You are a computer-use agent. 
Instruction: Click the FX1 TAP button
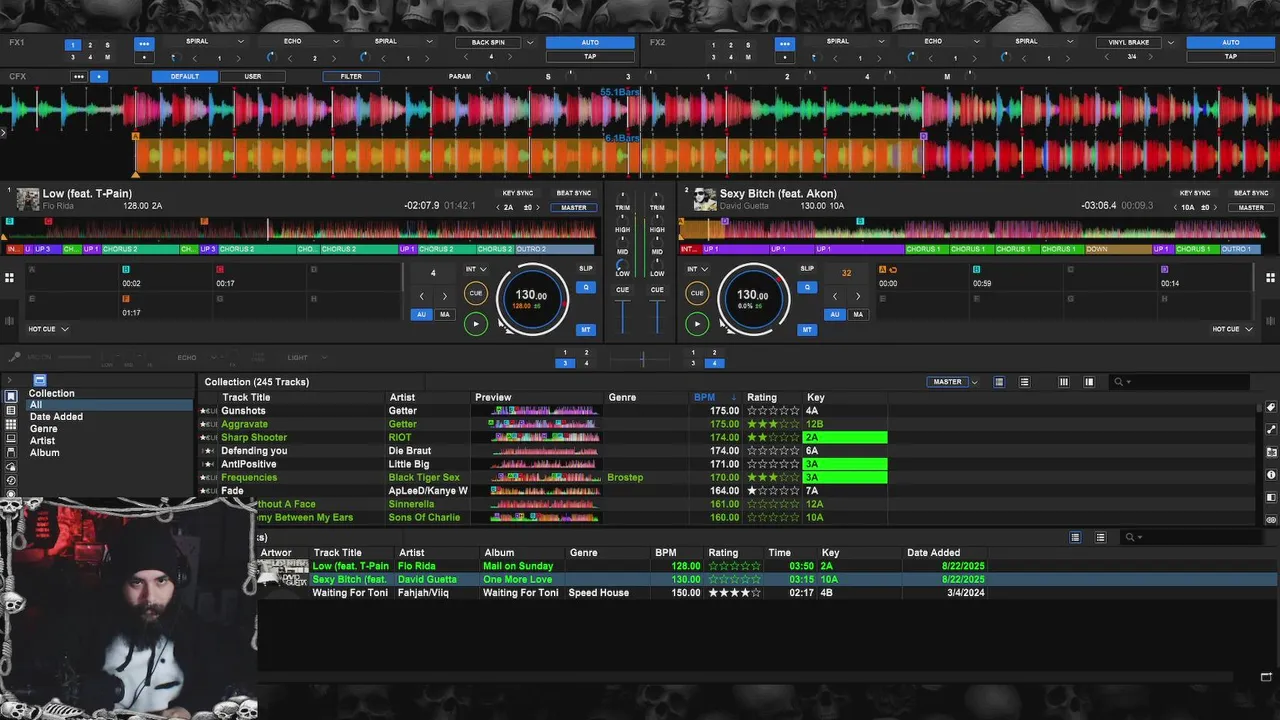click(590, 57)
